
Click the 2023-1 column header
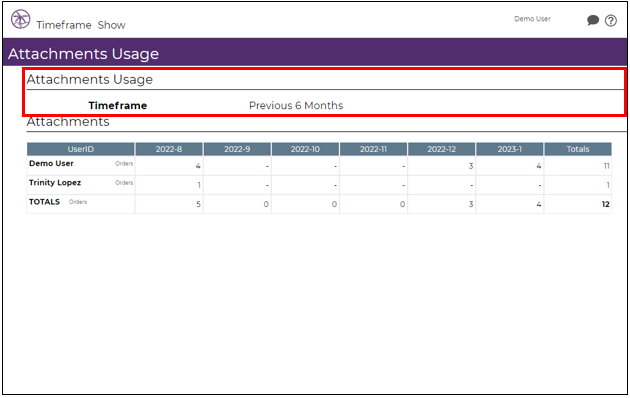click(509, 149)
